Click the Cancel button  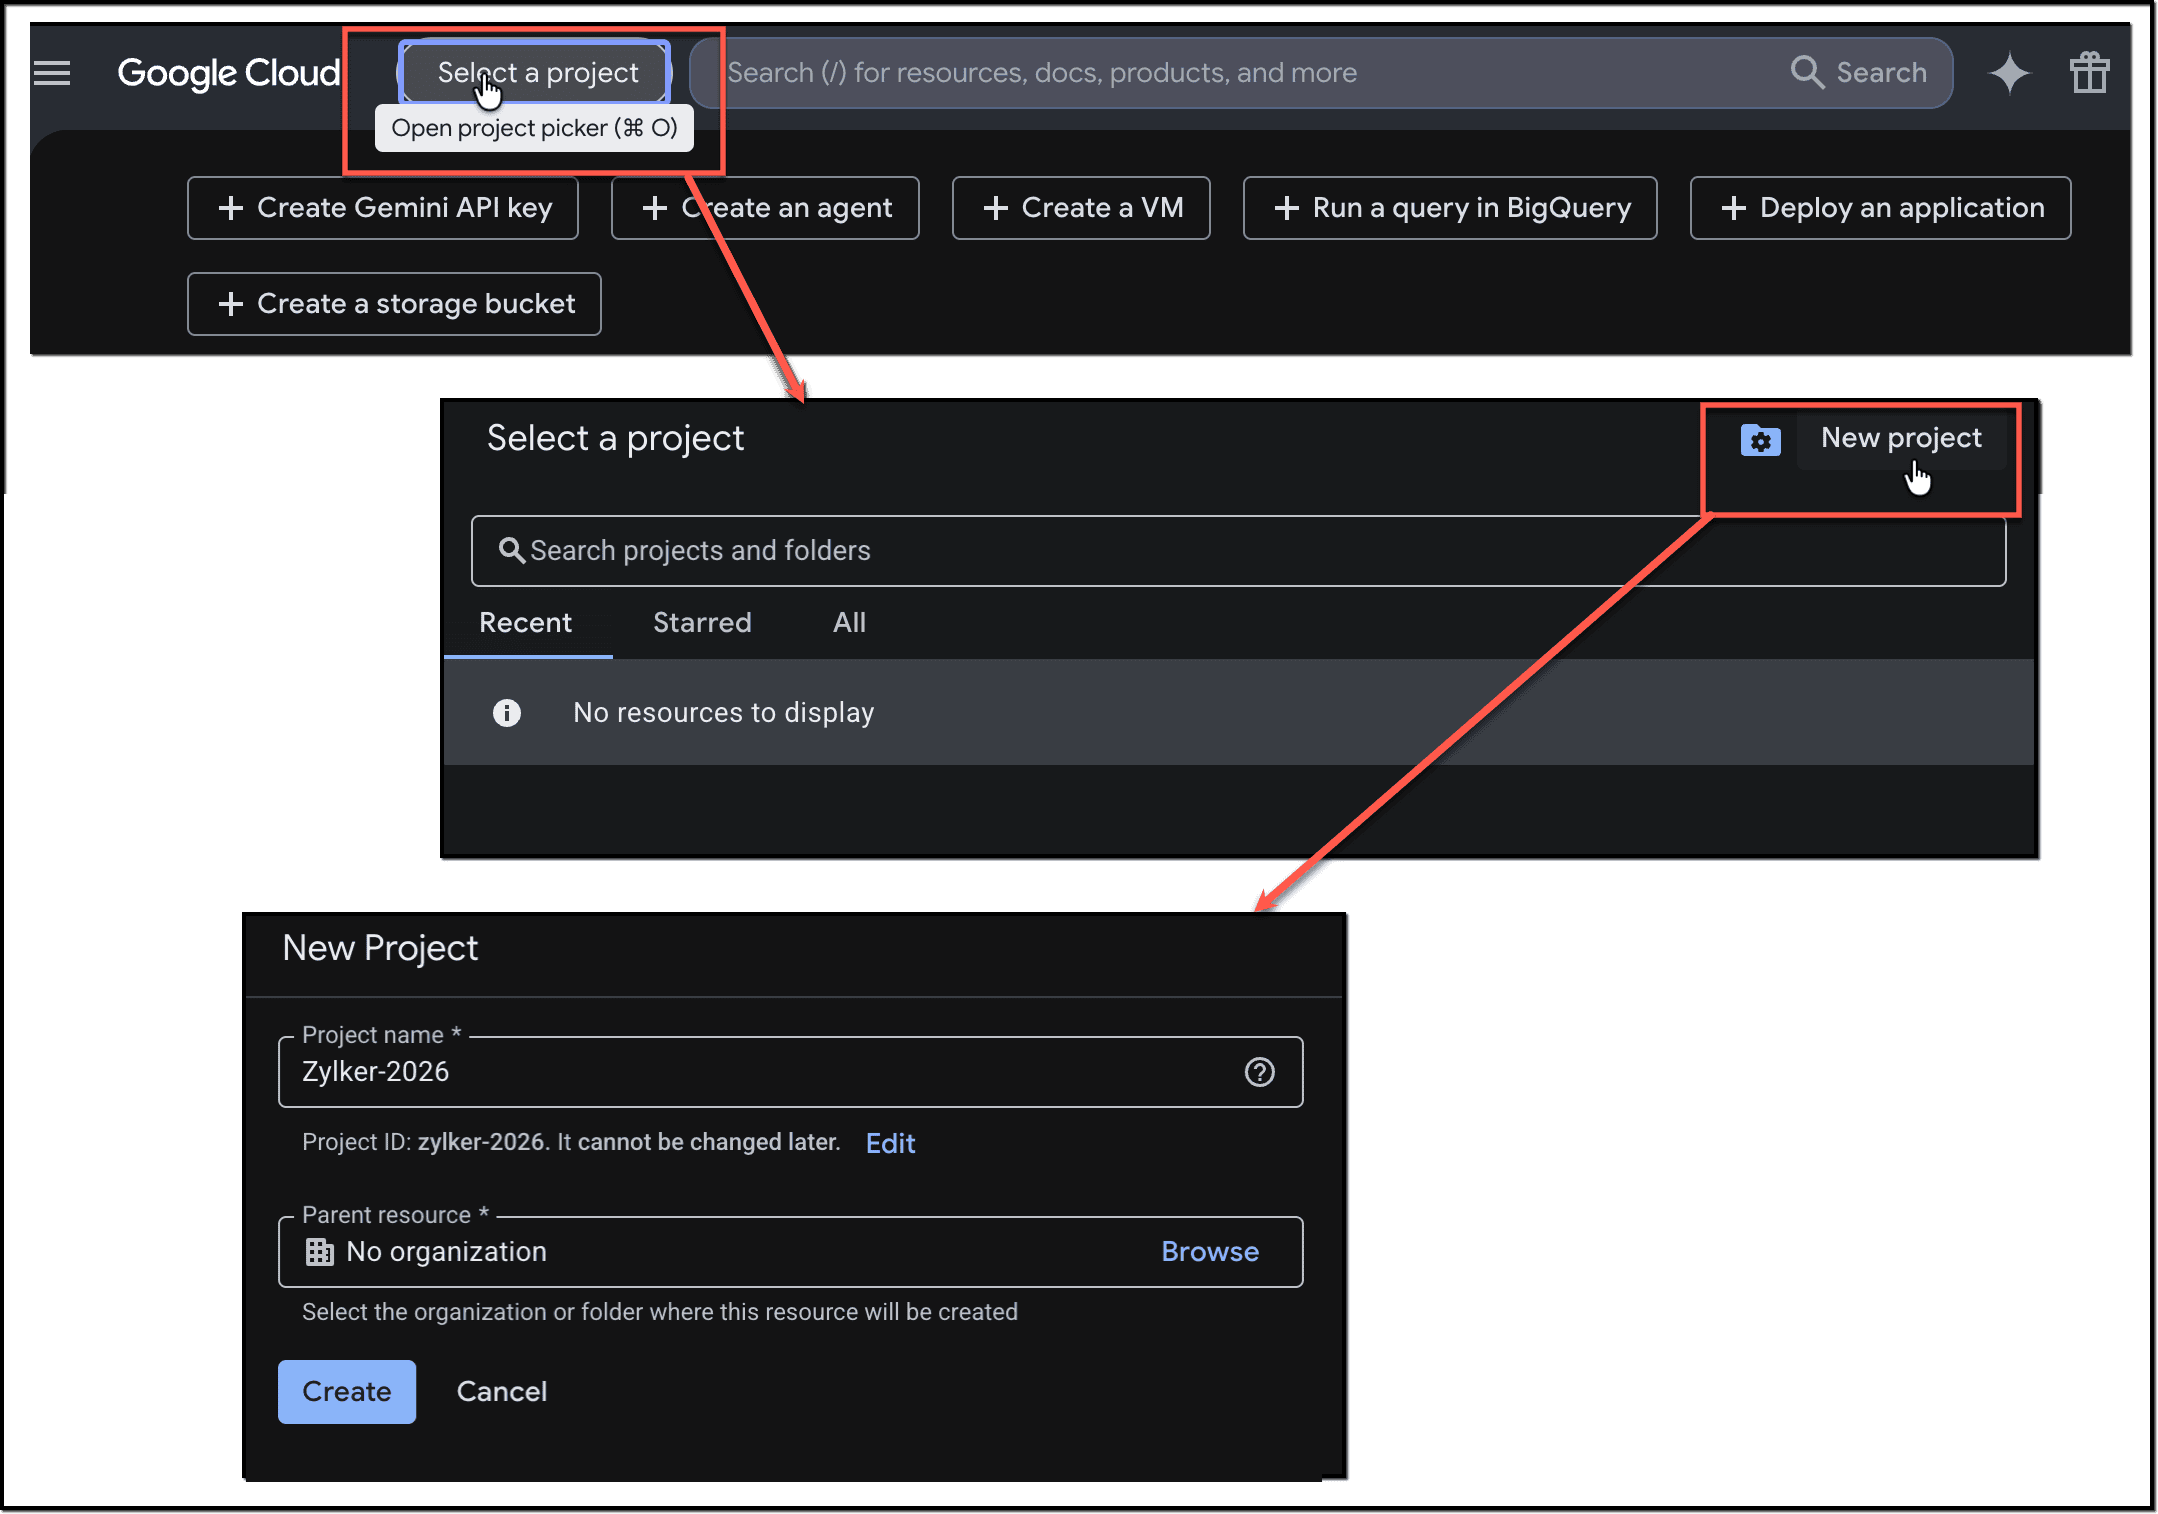coord(502,1392)
